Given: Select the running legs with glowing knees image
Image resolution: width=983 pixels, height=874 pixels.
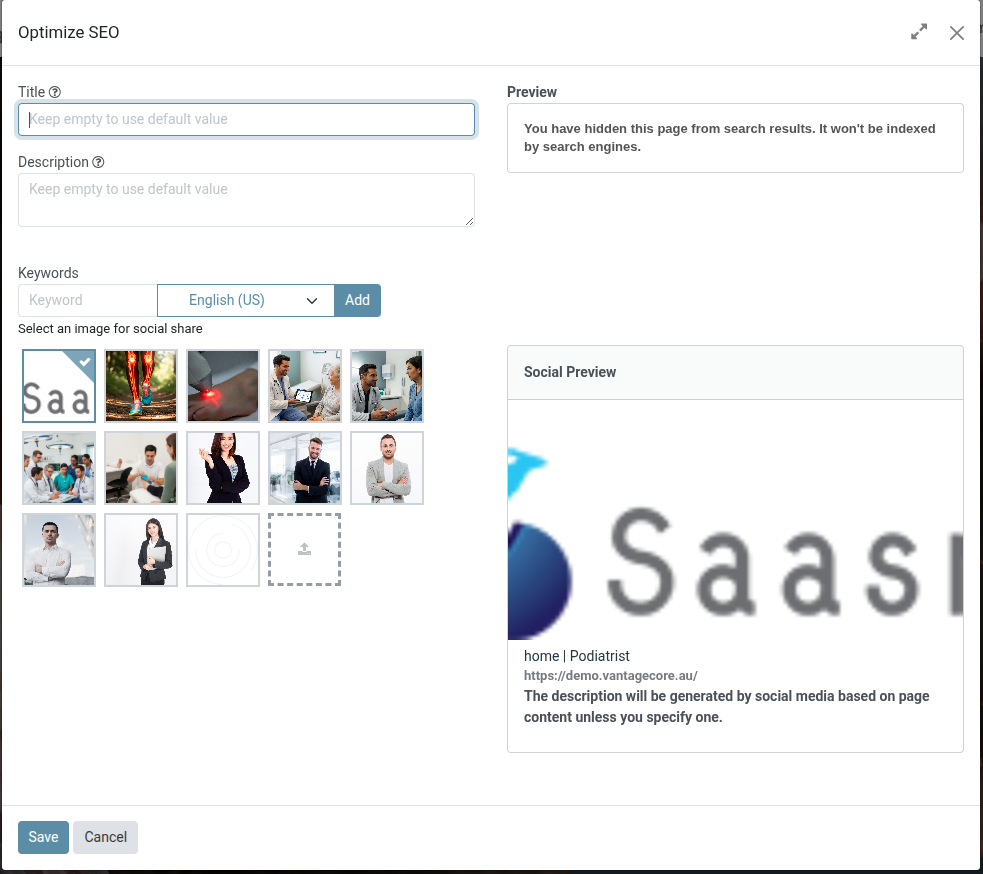Looking at the screenshot, I should click(x=141, y=386).
